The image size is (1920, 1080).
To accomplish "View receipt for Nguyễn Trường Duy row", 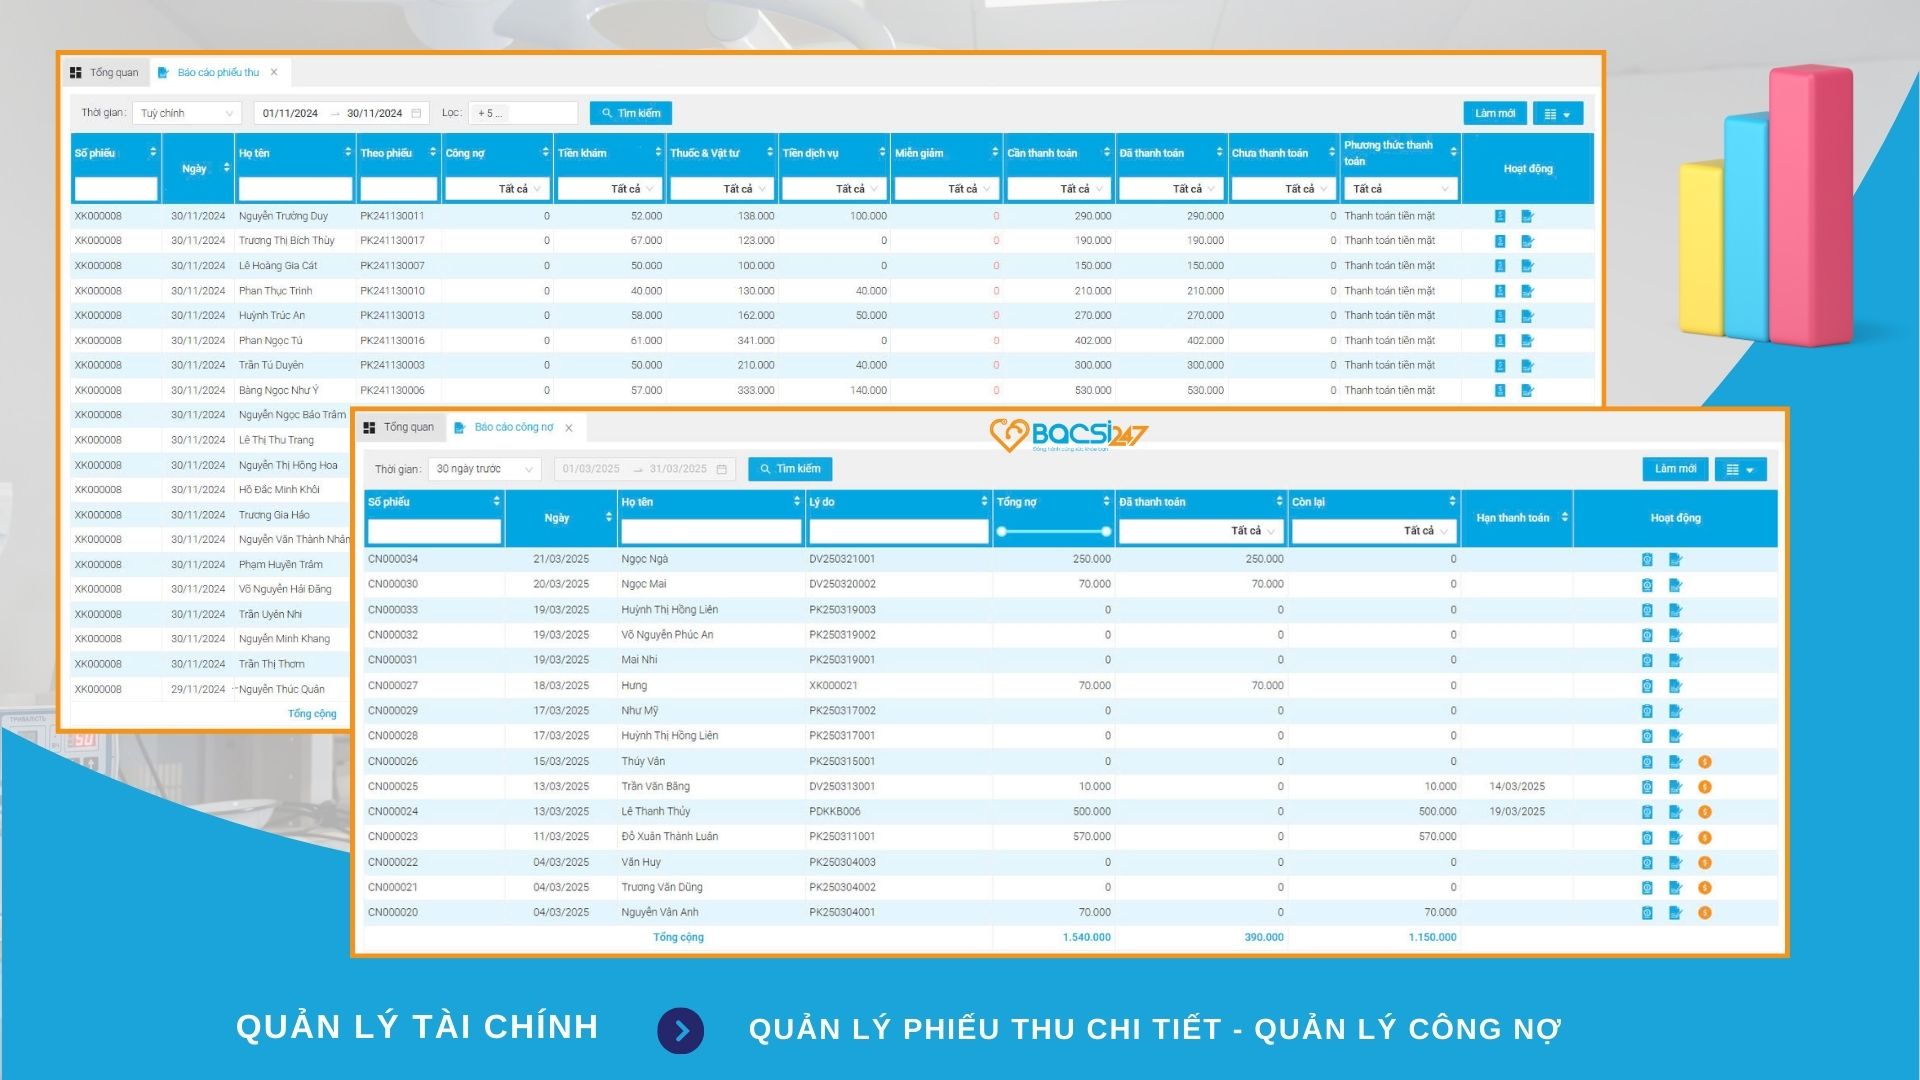I will pos(1500,216).
